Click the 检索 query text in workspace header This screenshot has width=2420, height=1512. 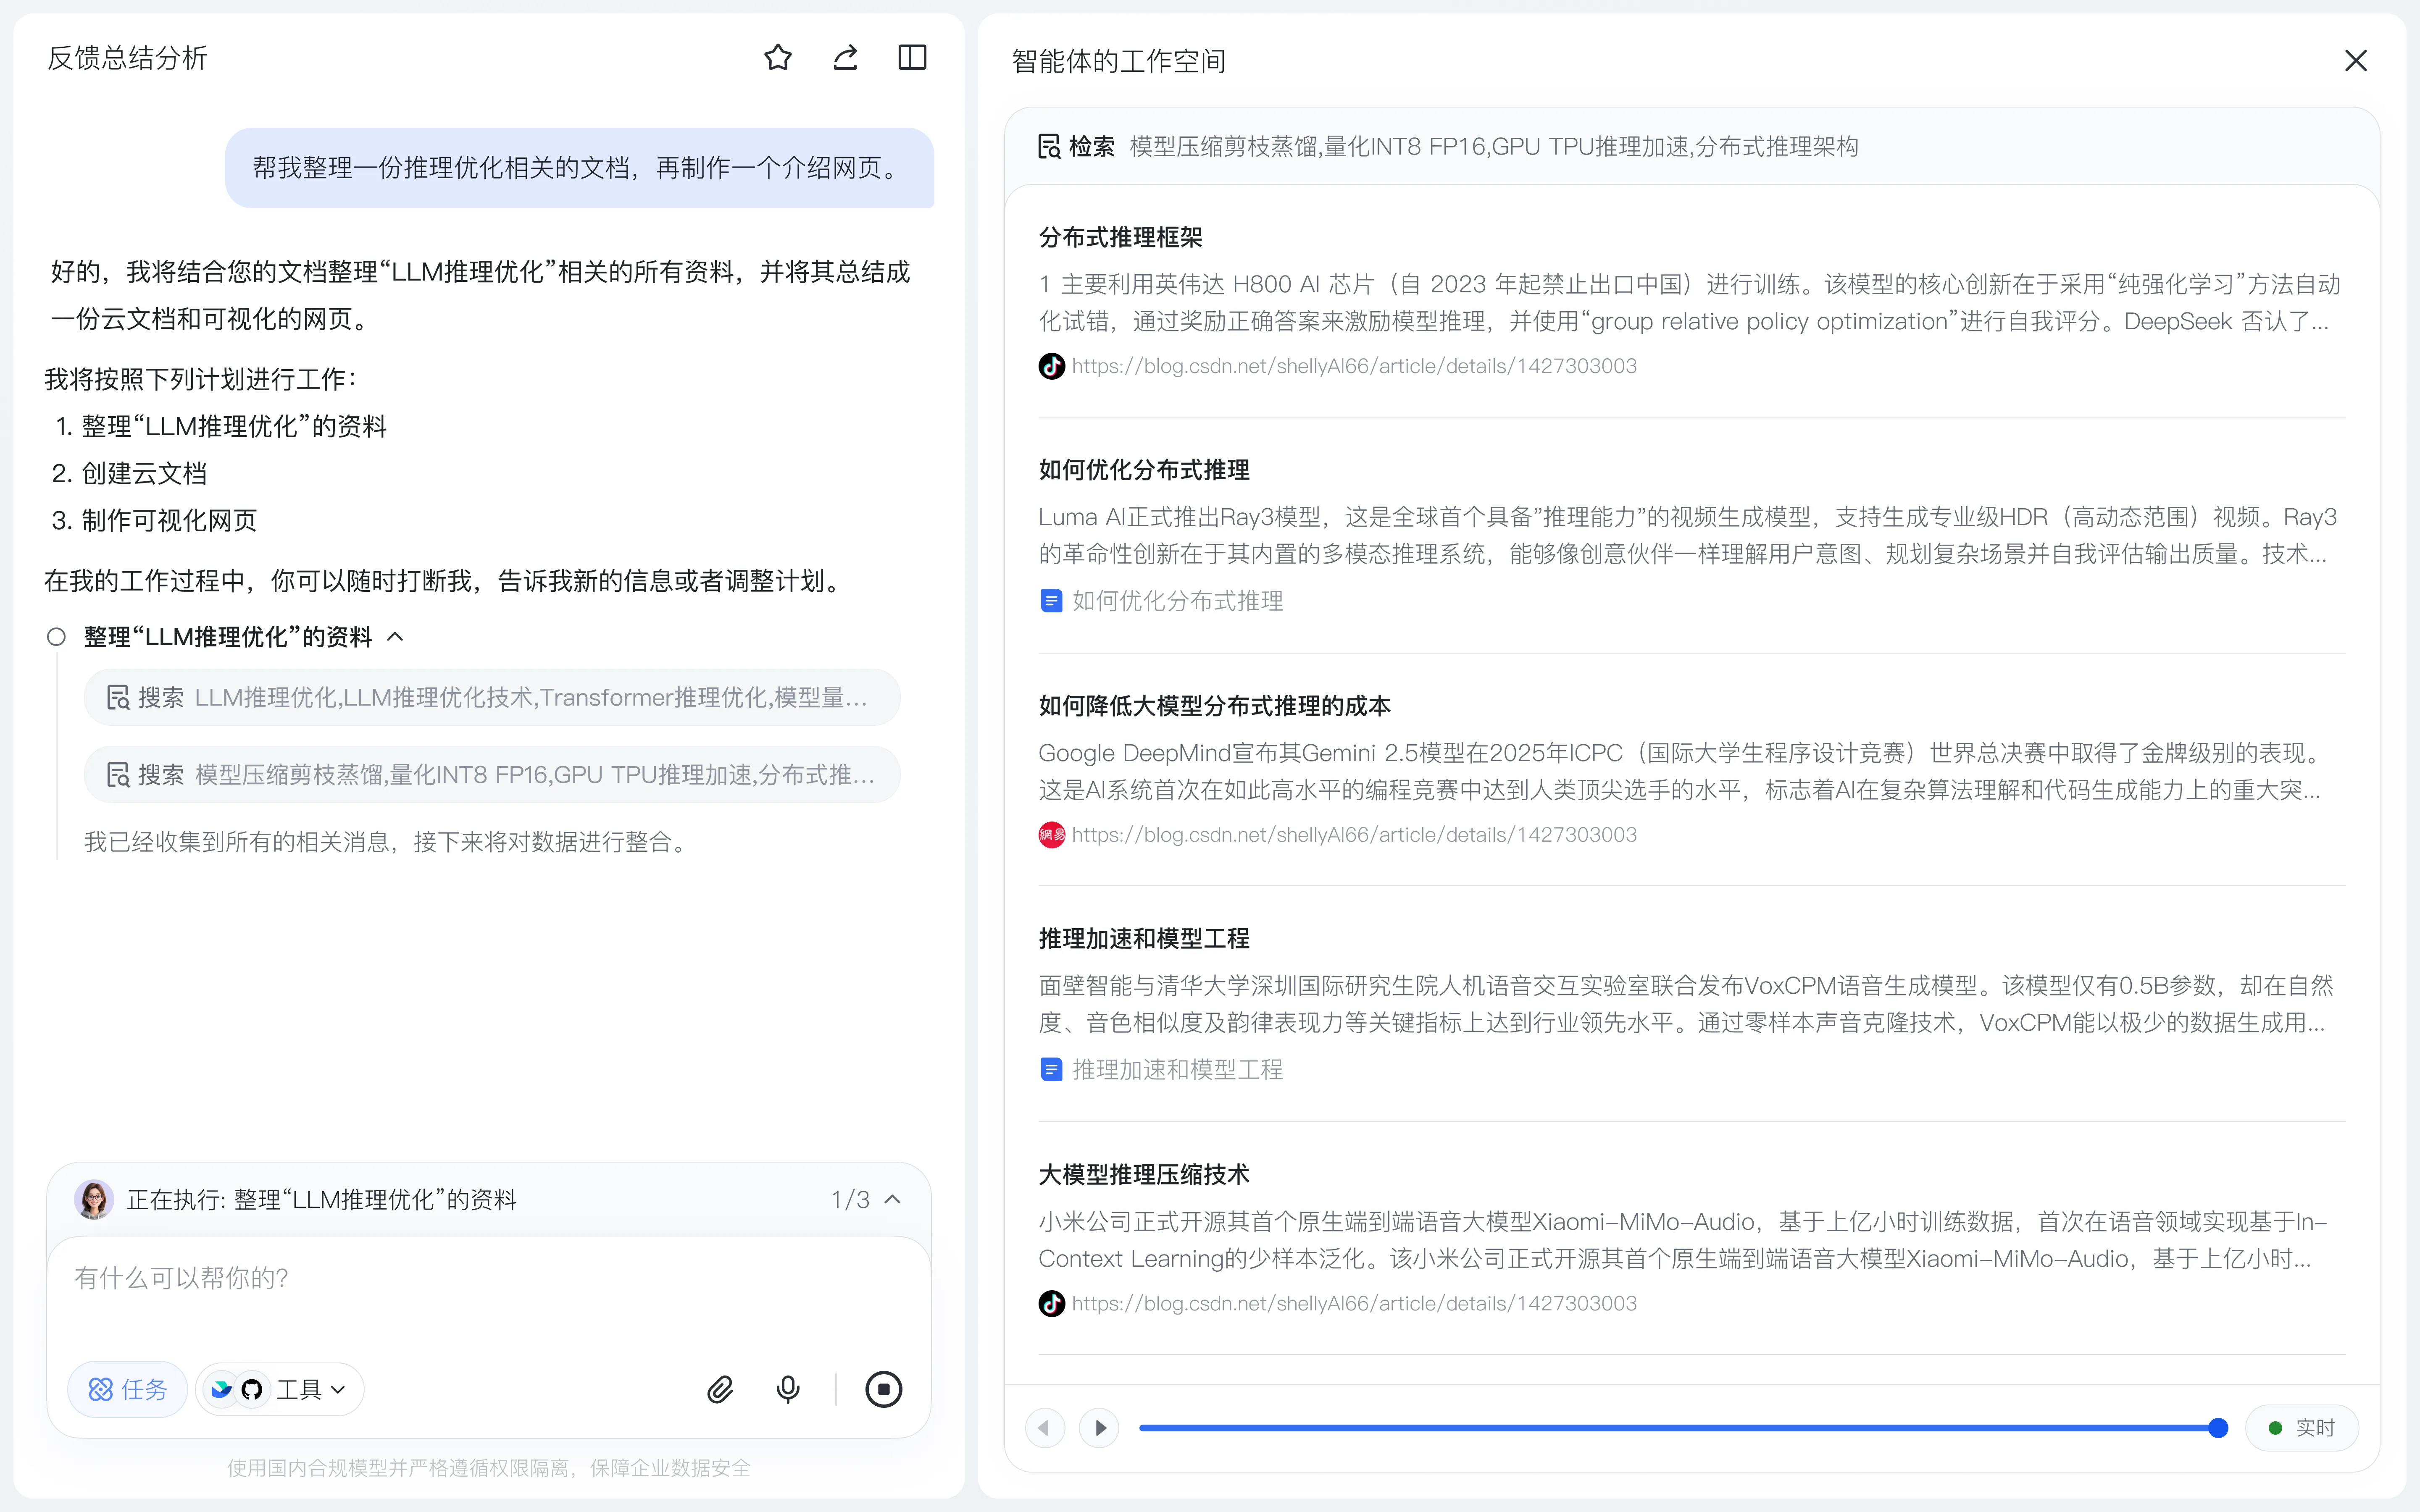pos(1494,147)
